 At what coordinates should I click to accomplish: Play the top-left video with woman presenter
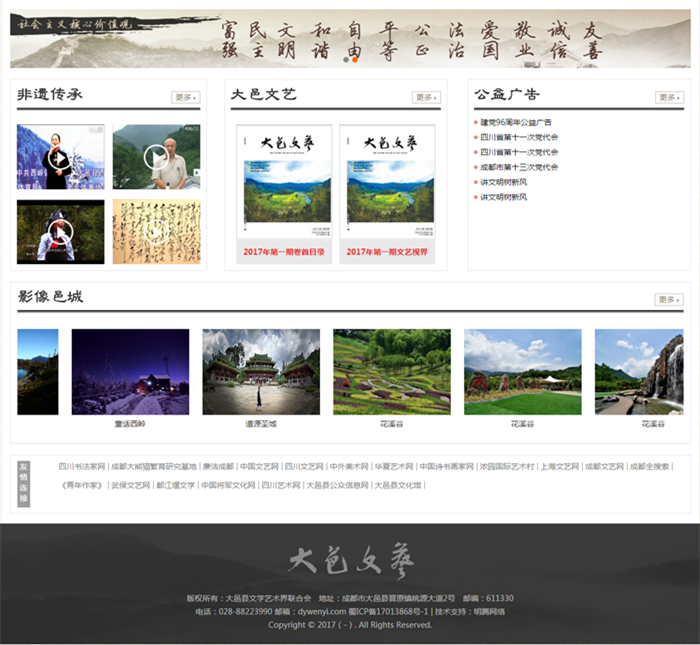coord(60,157)
